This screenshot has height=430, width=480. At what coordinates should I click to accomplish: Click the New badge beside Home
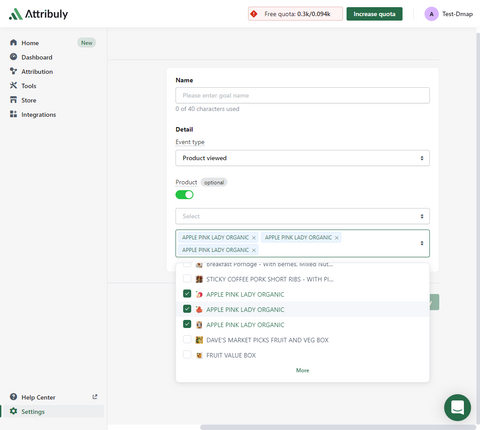(x=87, y=43)
